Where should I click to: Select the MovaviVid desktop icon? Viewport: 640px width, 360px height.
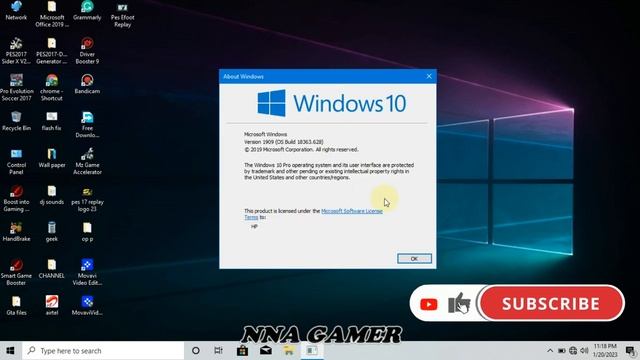coord(87,306)
